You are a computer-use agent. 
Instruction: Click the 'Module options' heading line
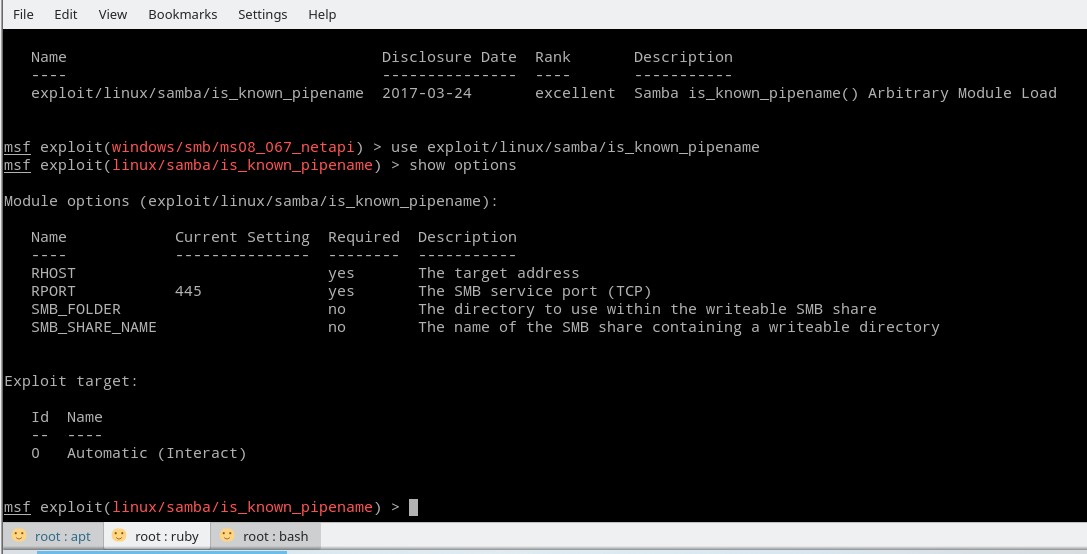[251, 201]
